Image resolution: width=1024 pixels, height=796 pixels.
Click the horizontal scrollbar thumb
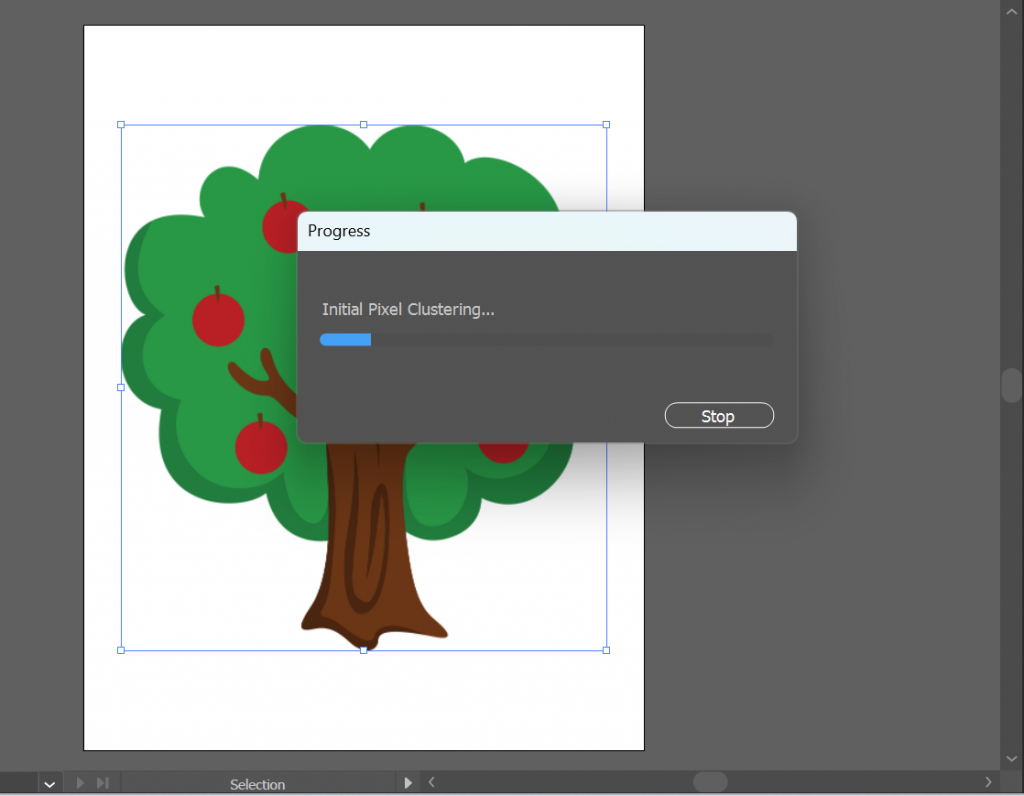click(710, 782)
